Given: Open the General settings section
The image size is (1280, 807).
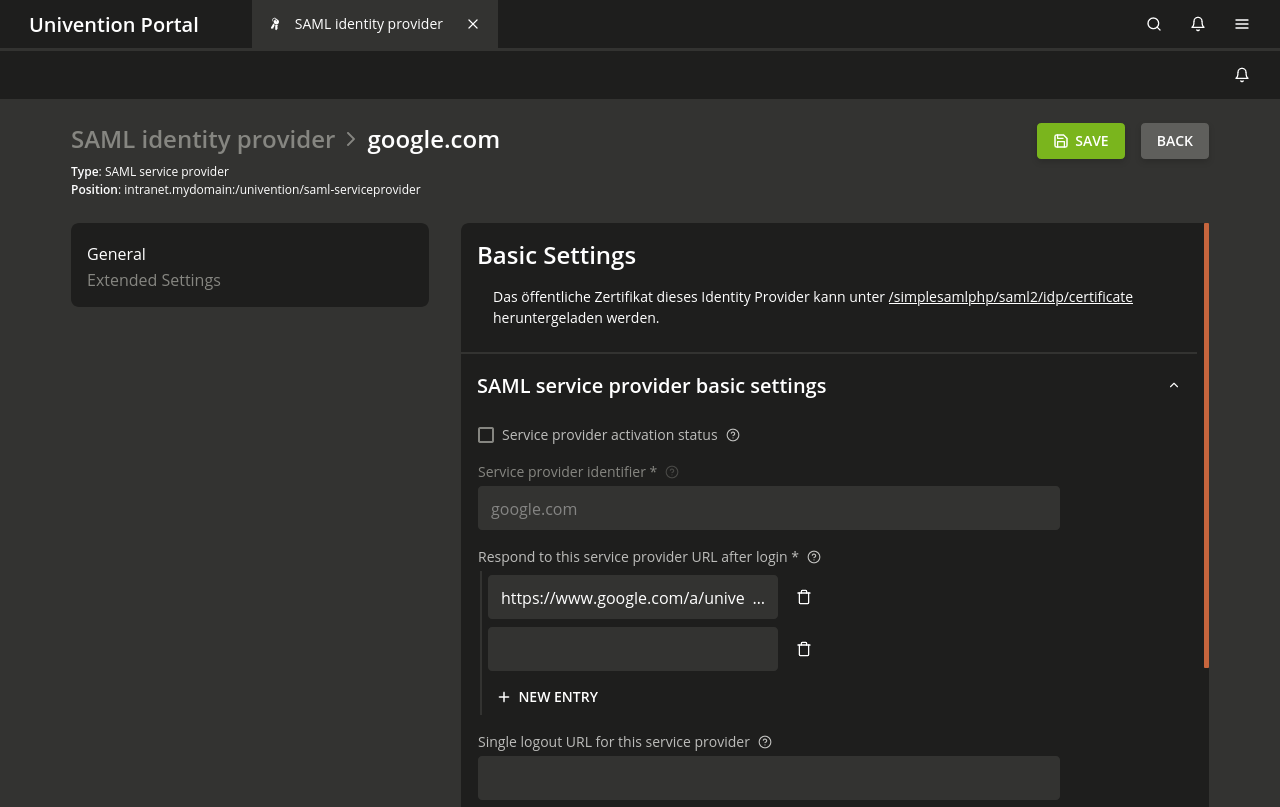Looking at the screenshot, I should (x=116, y=254).
